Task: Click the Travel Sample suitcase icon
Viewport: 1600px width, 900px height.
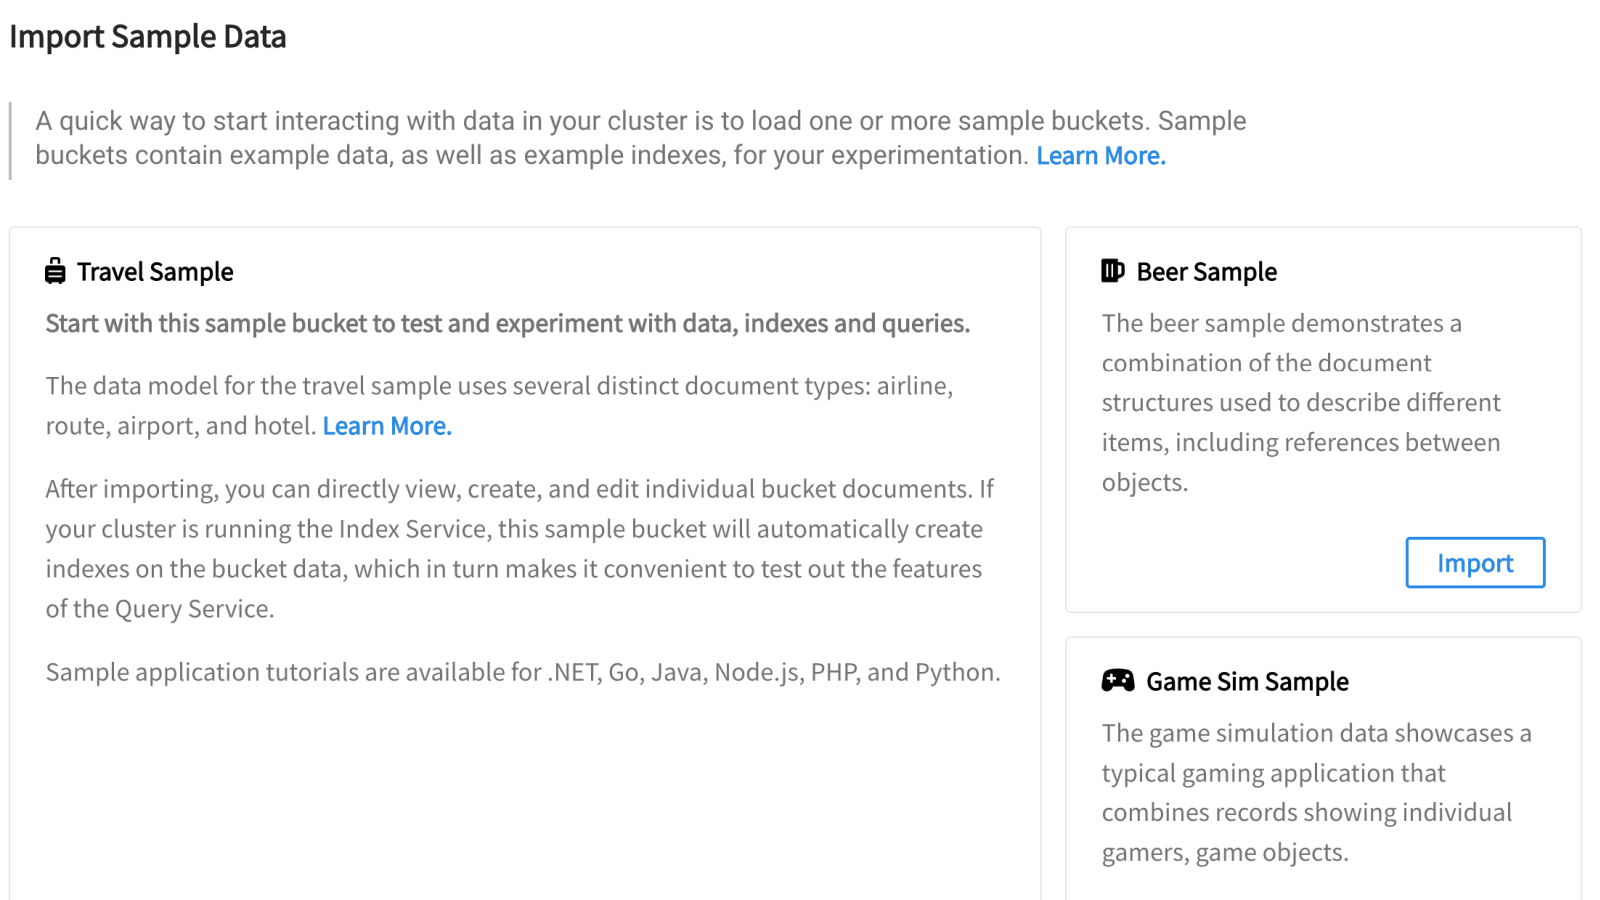Action: tap(55, 271)
